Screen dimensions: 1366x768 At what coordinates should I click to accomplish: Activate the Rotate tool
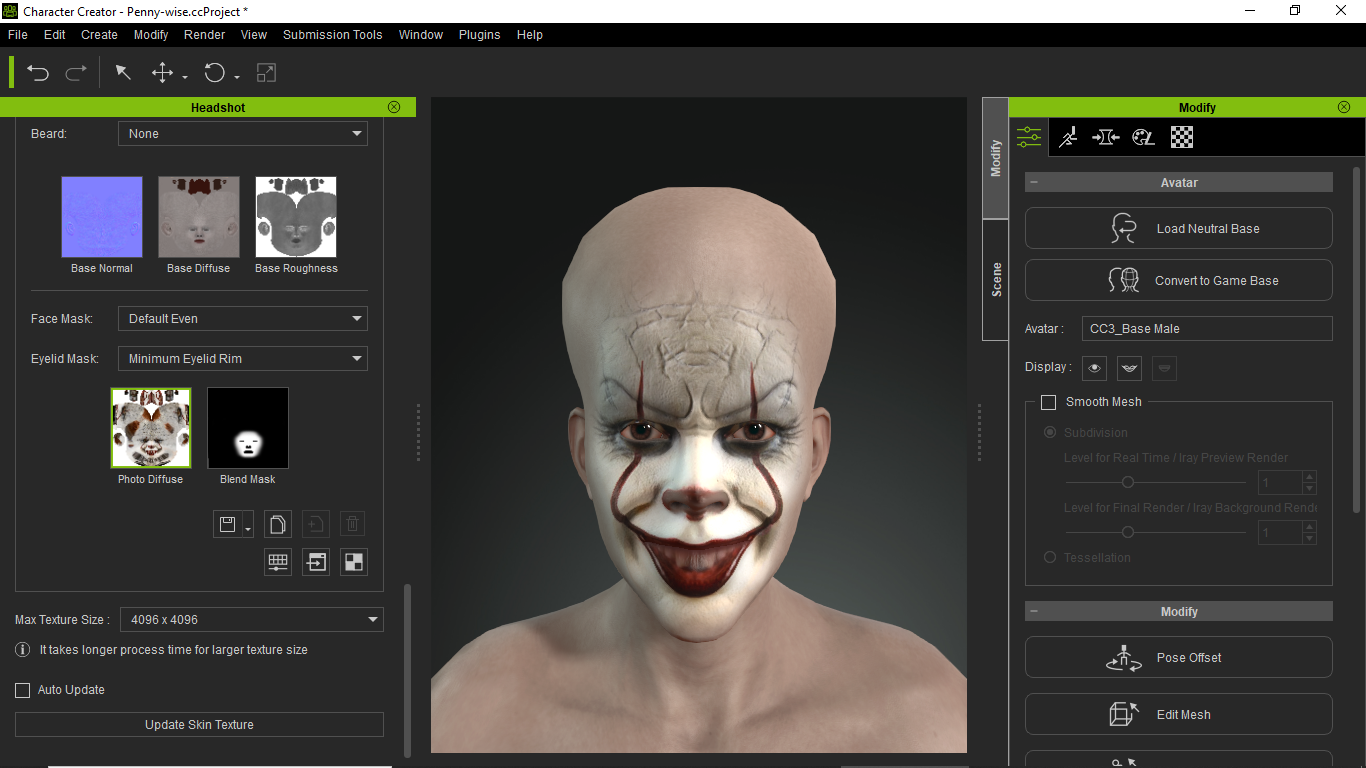215,73
